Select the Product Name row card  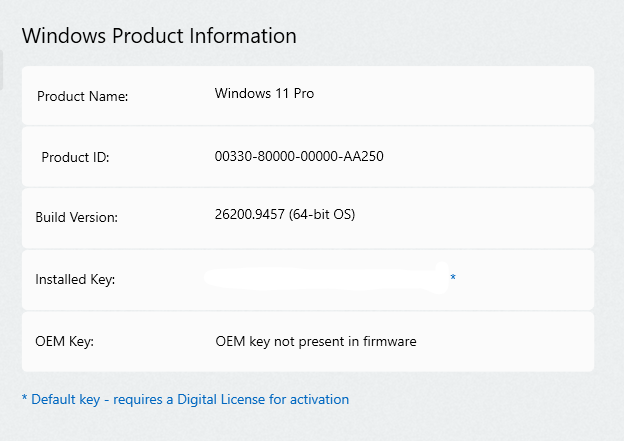pyautogui.click(x=308, y=96)
